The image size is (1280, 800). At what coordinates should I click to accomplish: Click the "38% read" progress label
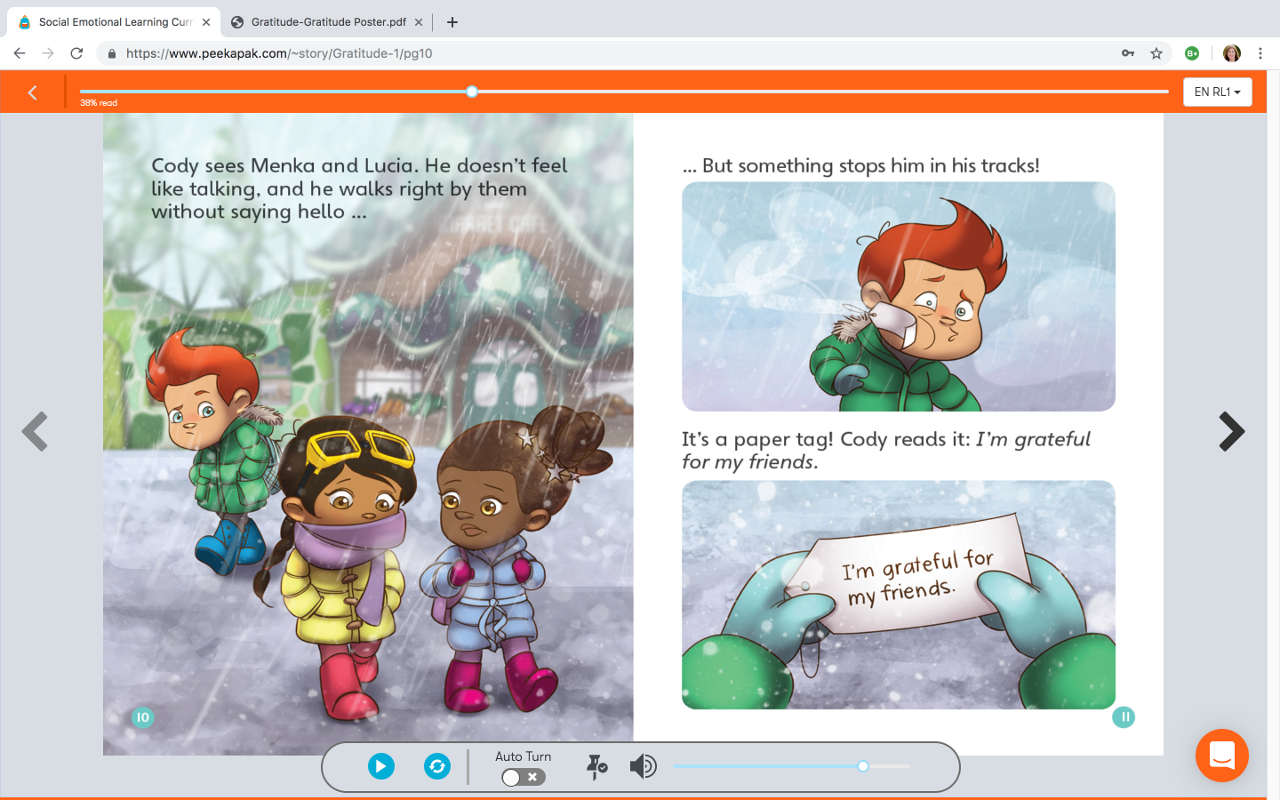(x=98, y=103)
